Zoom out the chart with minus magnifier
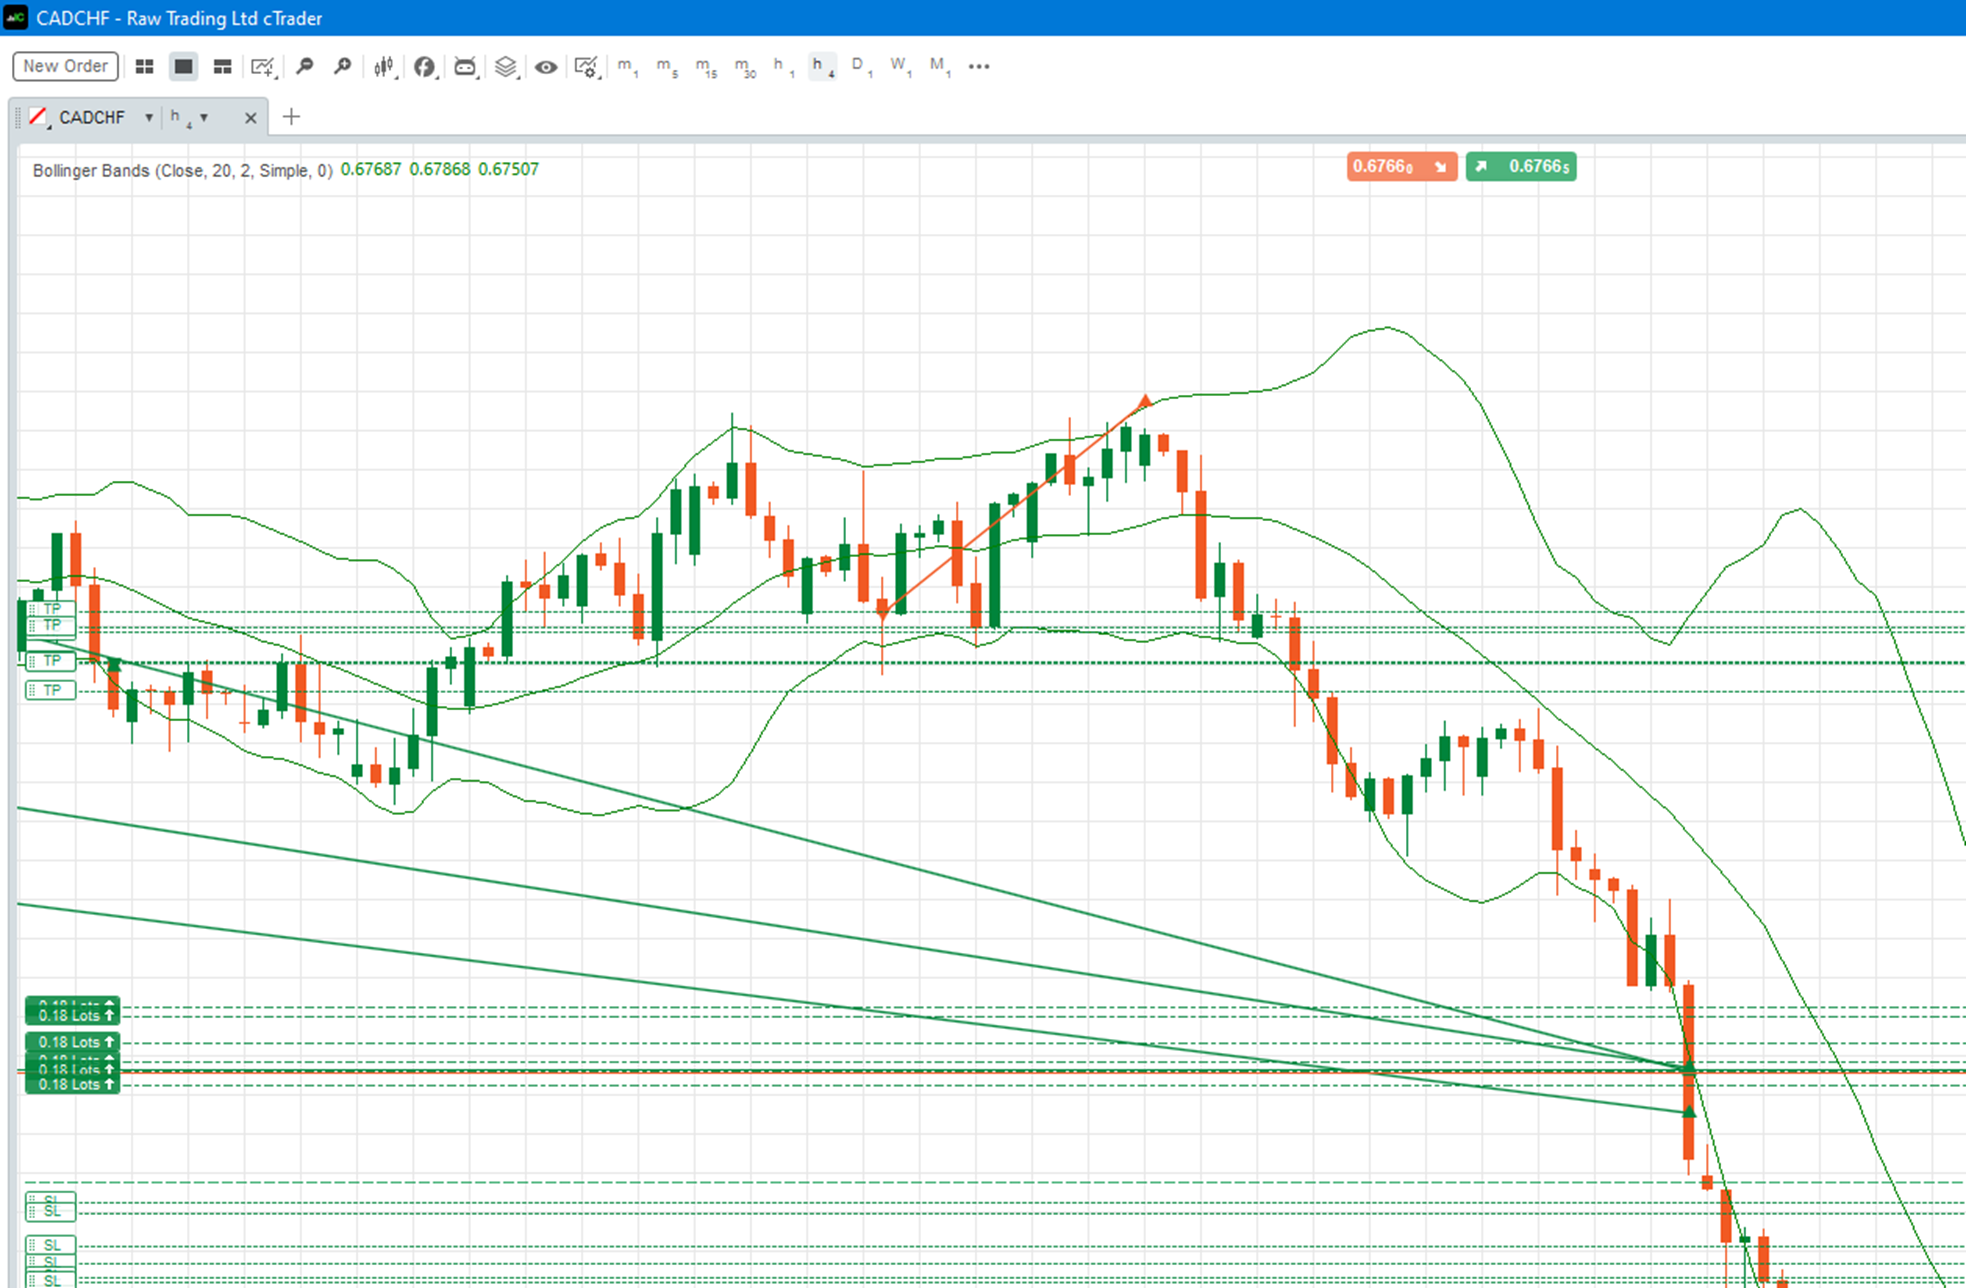1966x1288 pixels. coord(304,66)
